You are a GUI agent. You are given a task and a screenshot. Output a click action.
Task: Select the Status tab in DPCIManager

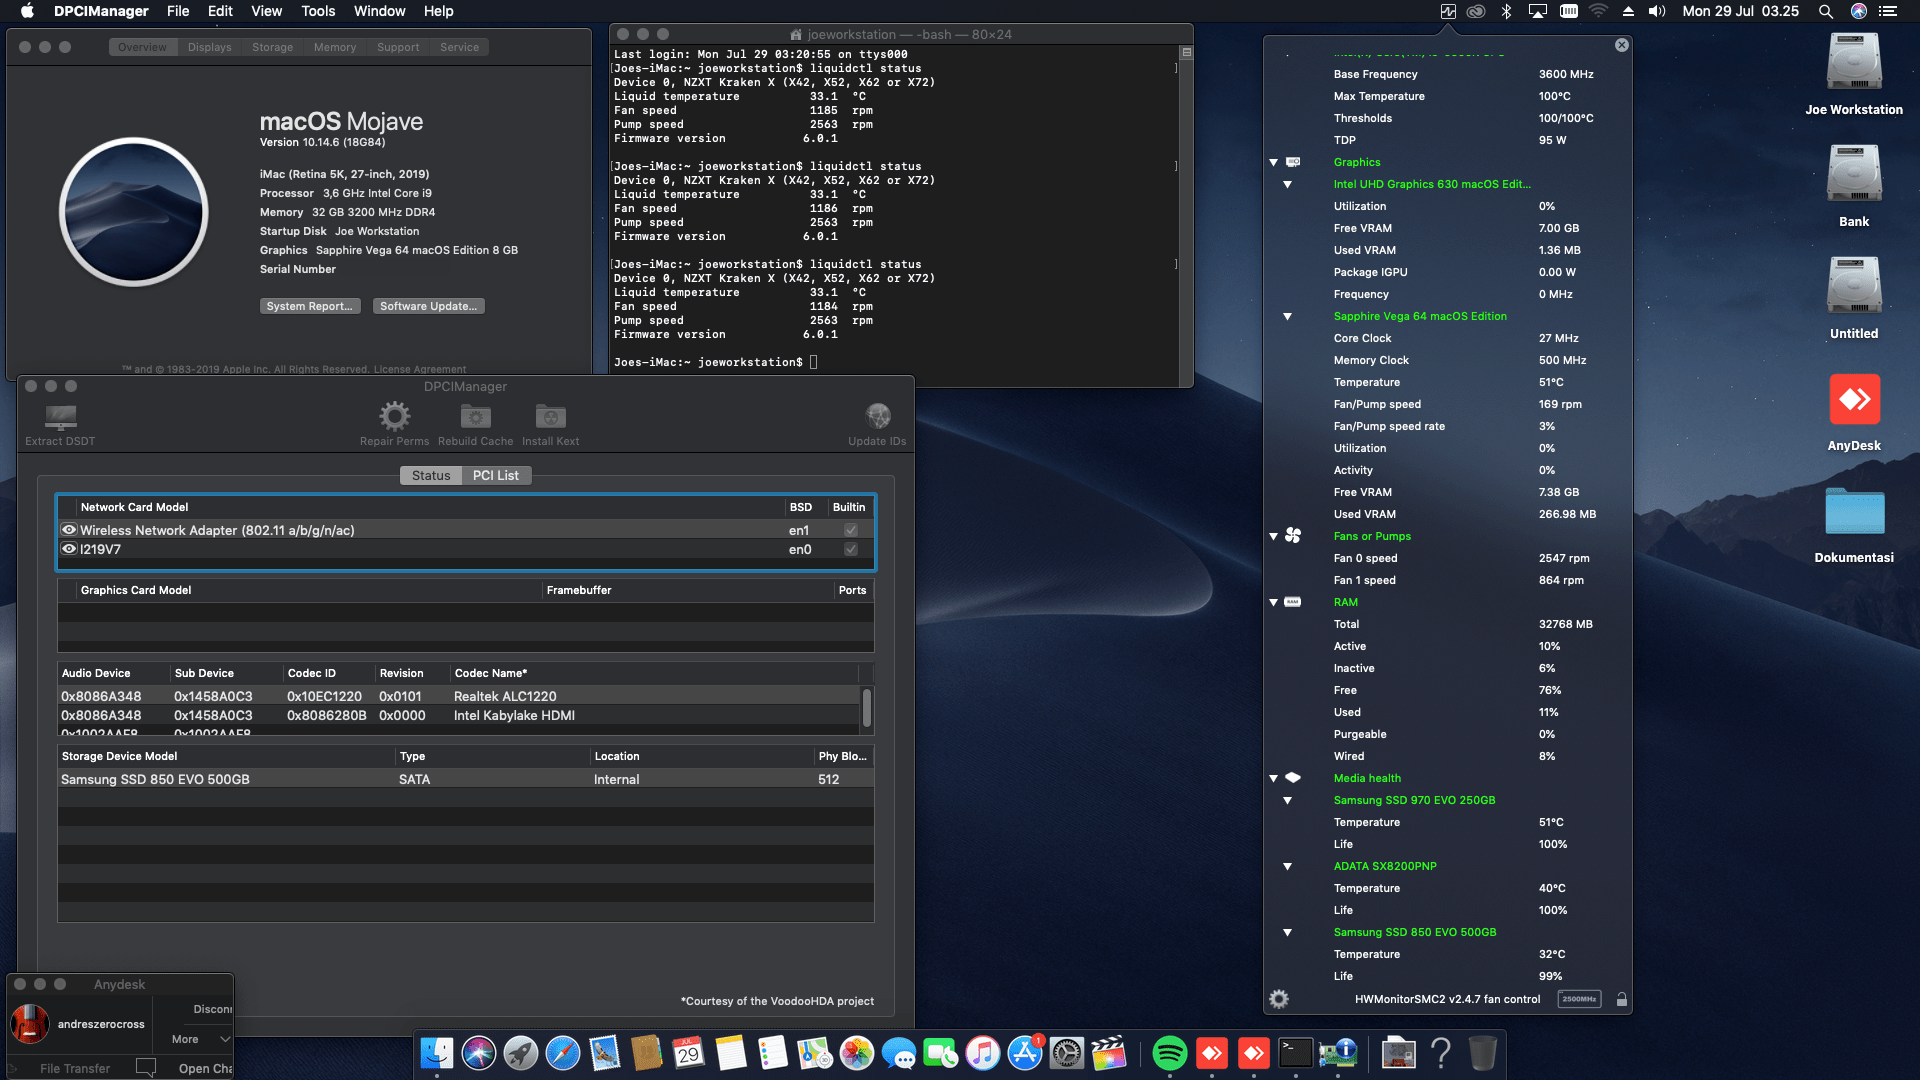(x=431, y=475)
